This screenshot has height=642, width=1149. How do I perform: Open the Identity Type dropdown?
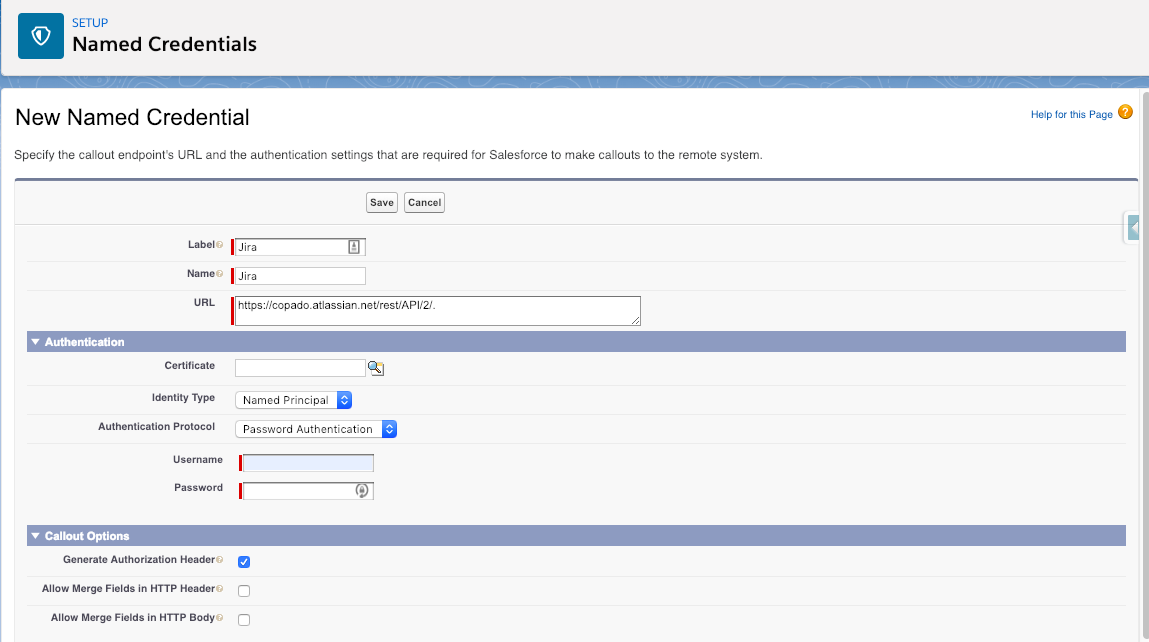coord(293,400)
